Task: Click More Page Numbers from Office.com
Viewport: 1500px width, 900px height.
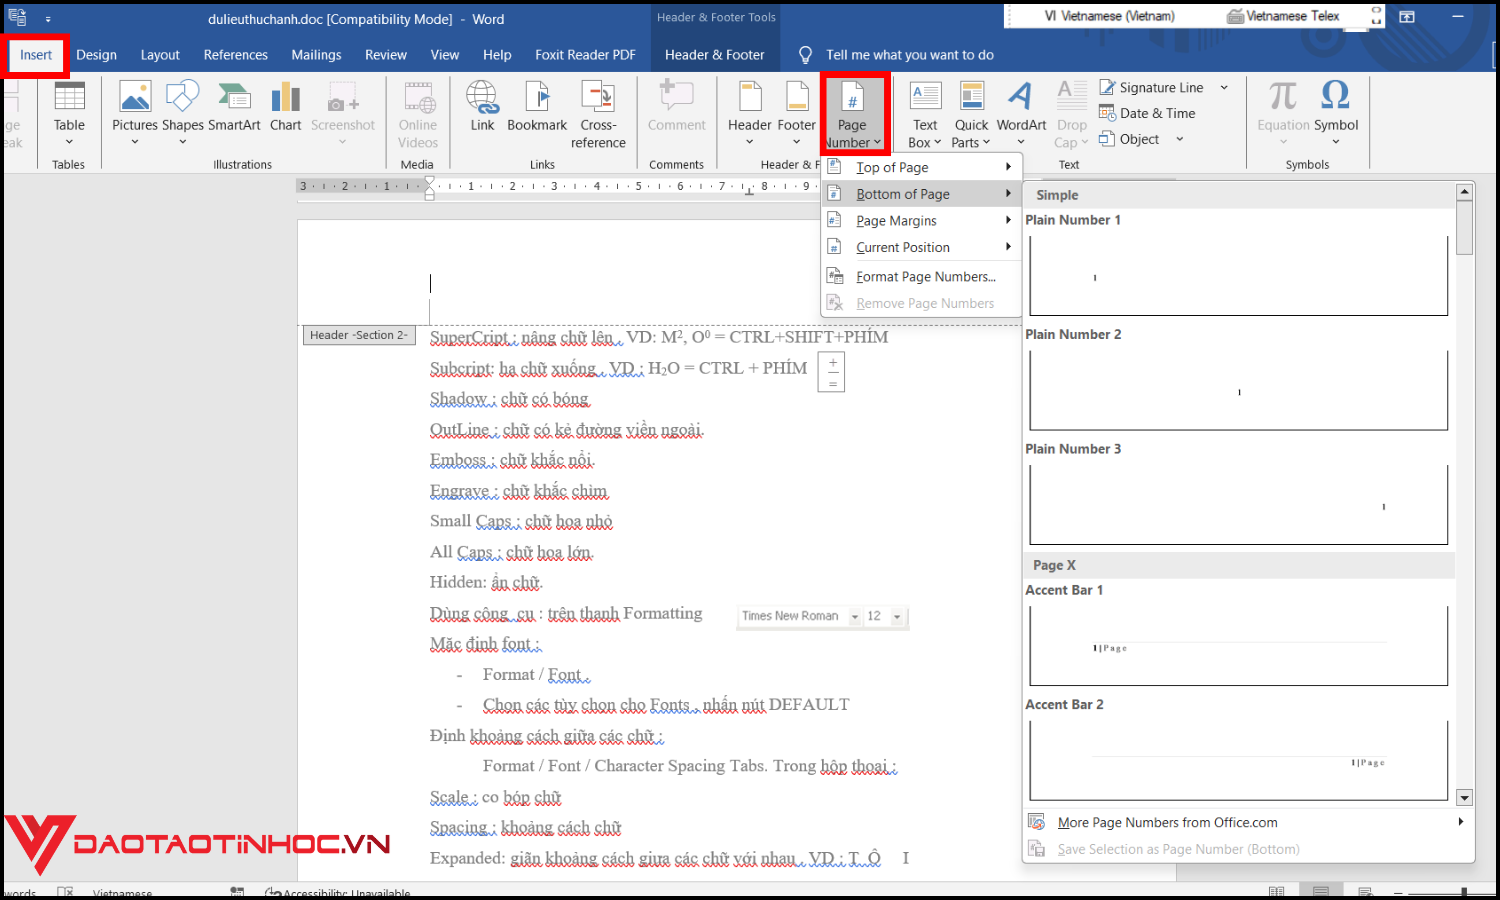Action: click(x=1167, y=822)
